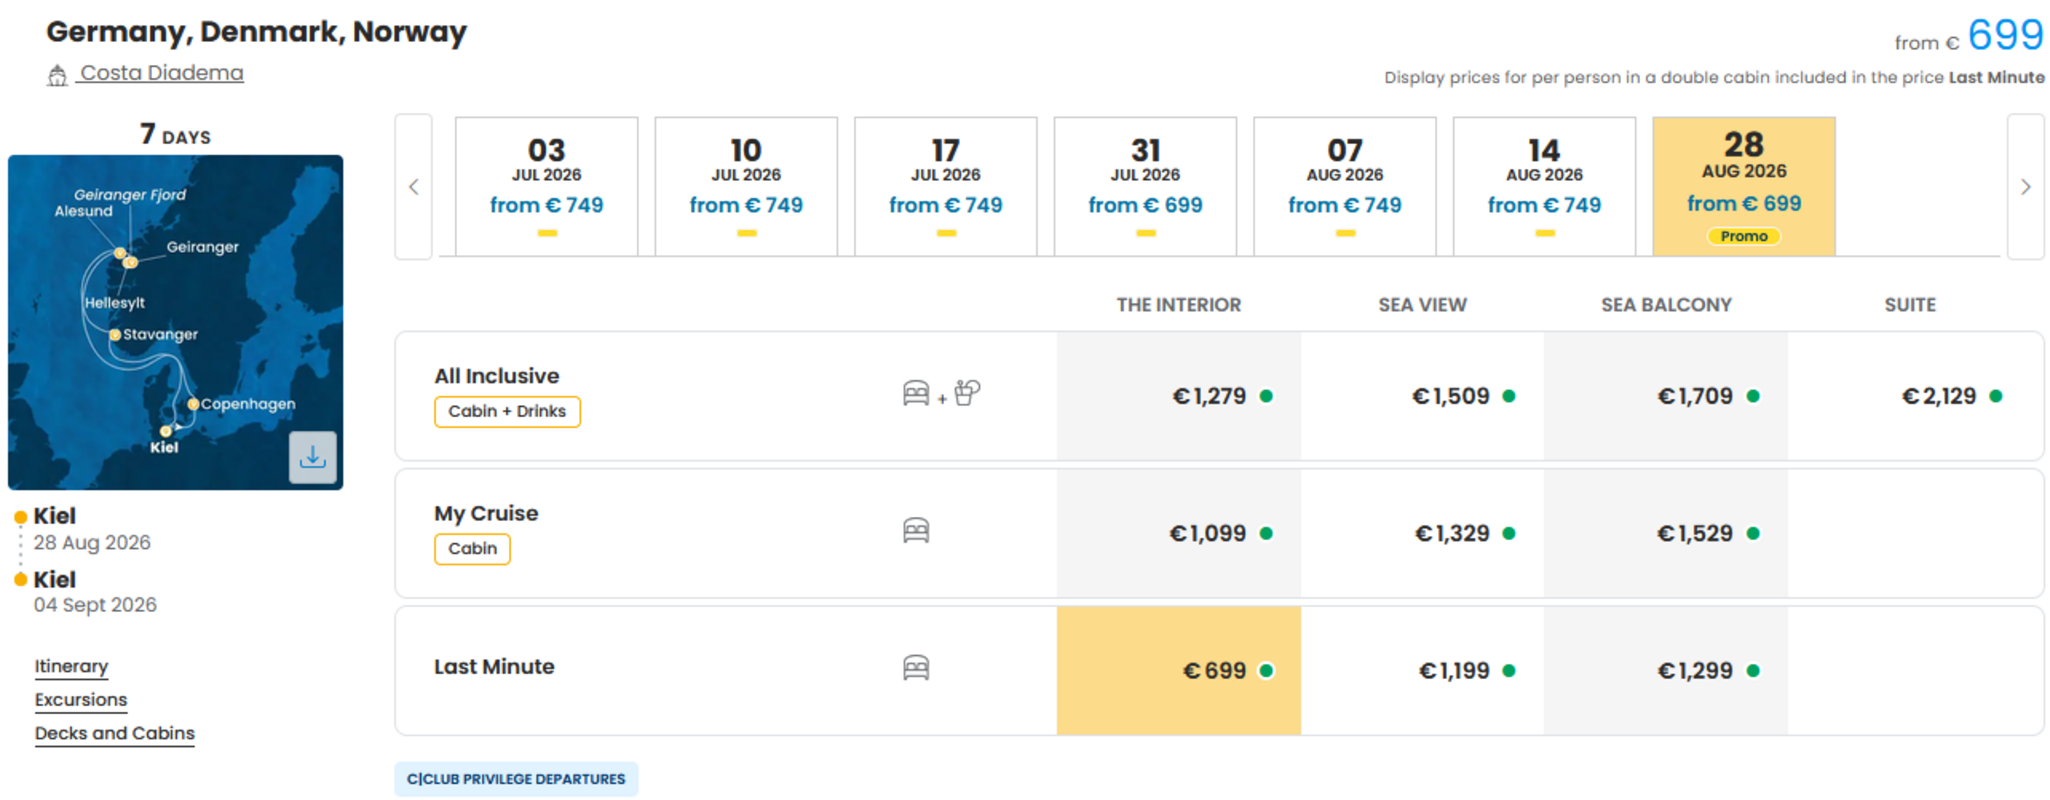Choose My Cruise Sea View at €1,329
Viewport: 2050px width, 800px height.
(1422, 533)
